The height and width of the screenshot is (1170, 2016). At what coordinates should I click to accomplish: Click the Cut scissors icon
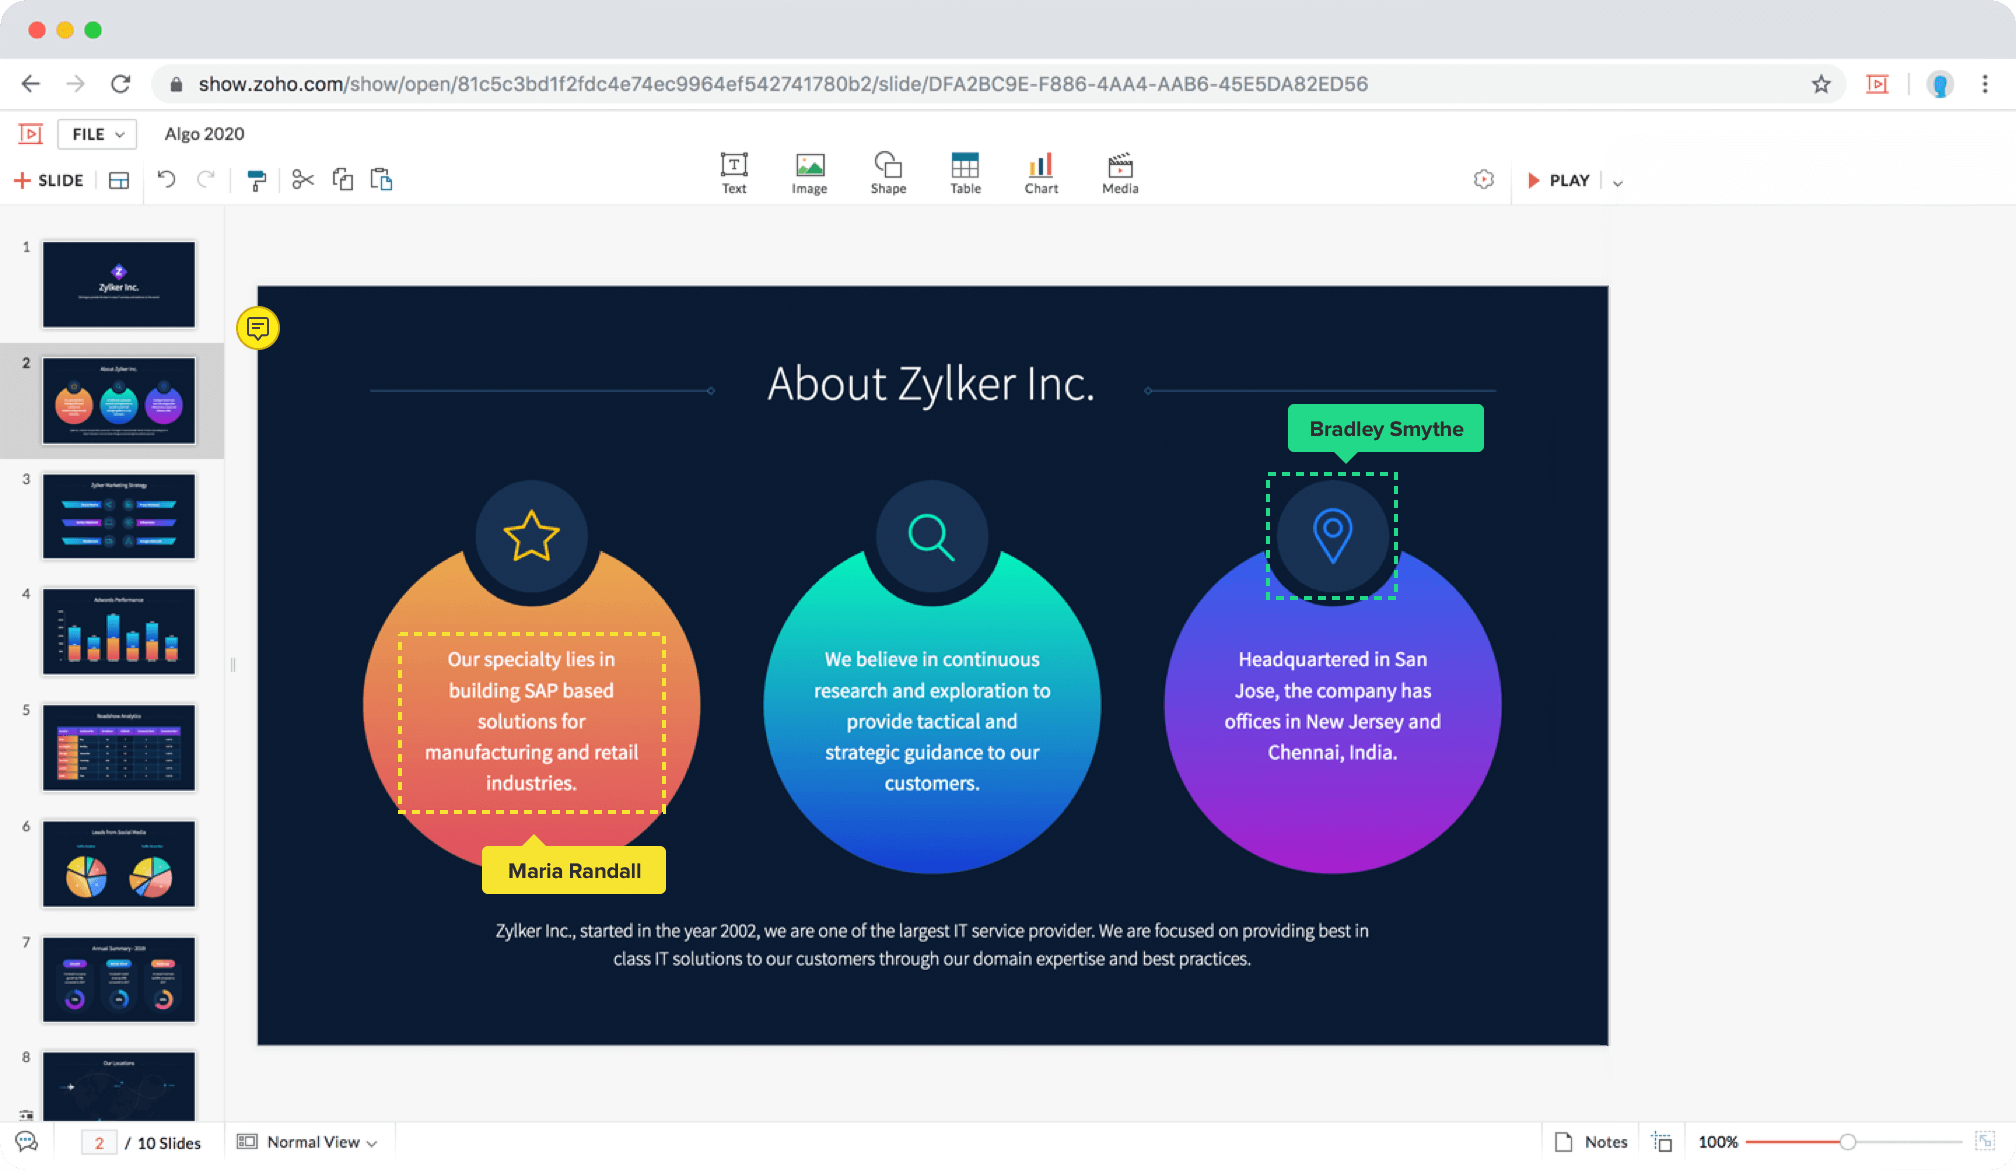click(x=302, y=180)
